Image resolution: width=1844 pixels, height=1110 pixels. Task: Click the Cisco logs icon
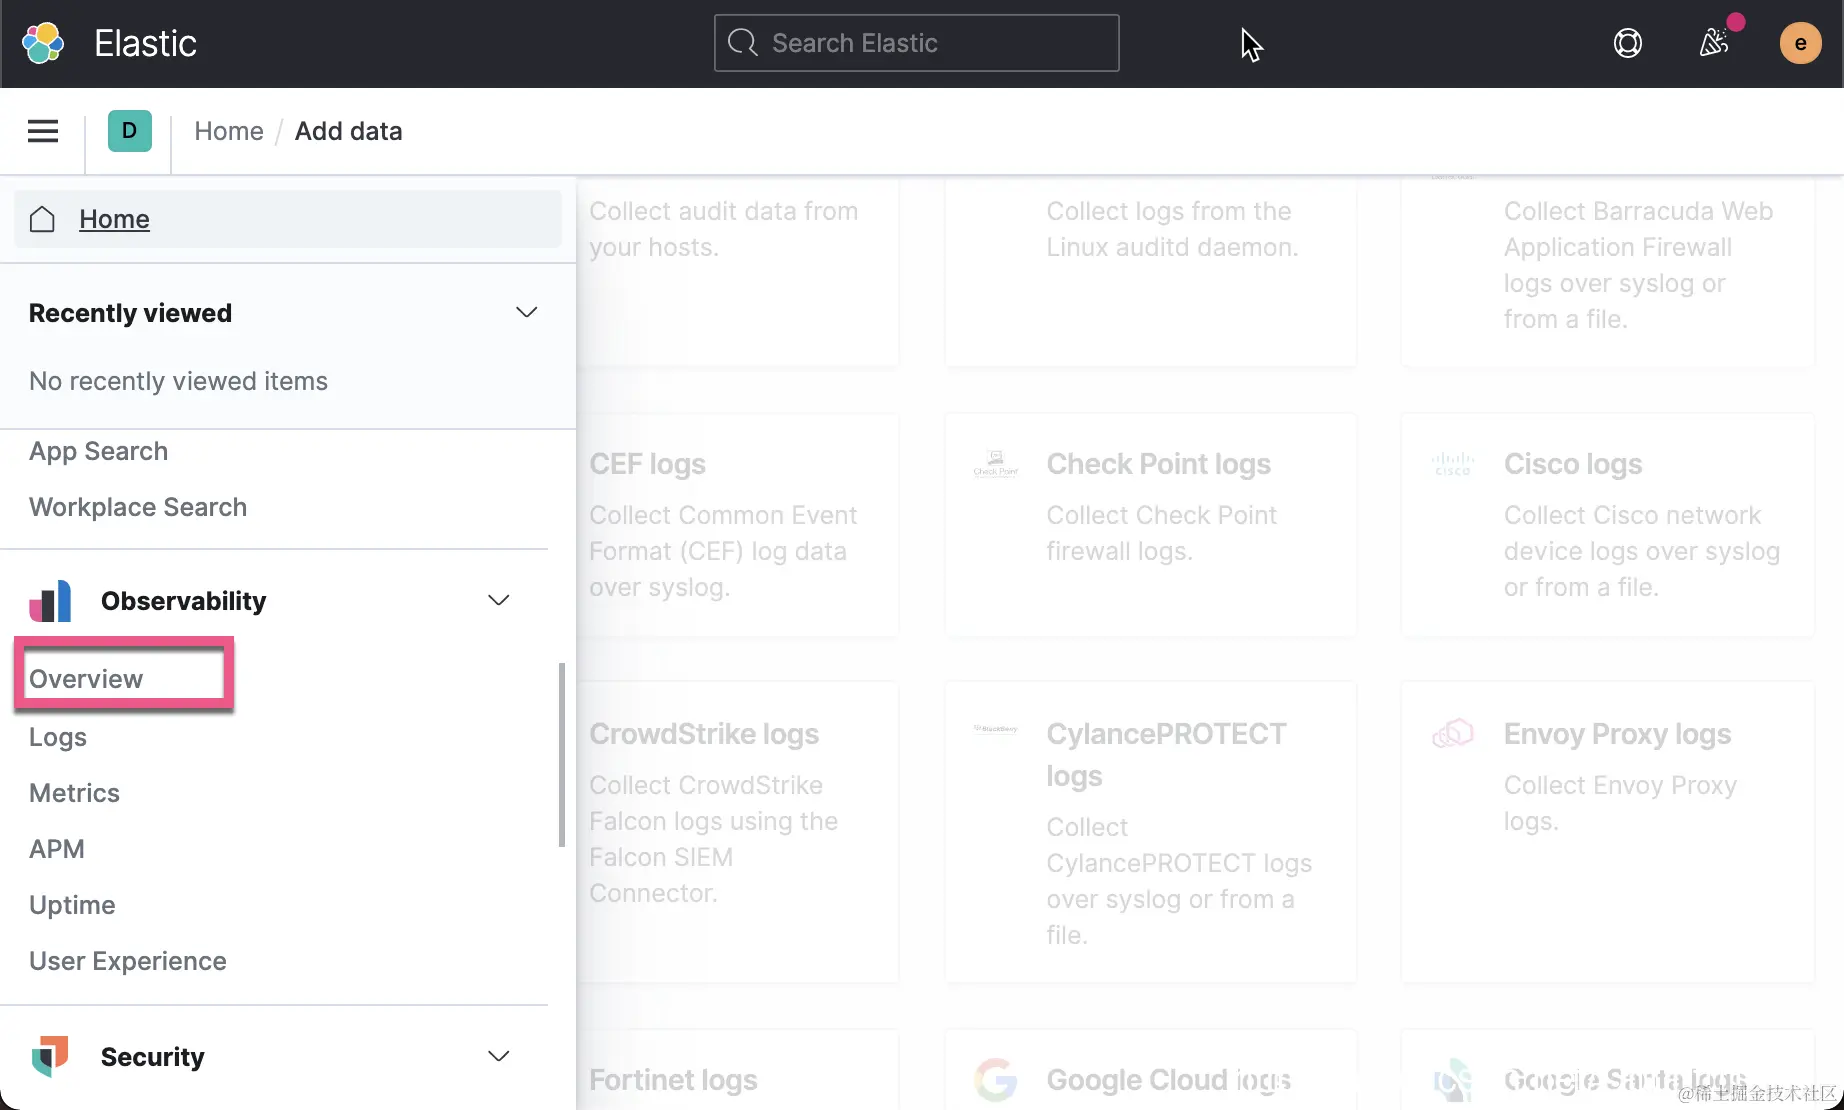tap(1453, 463)
